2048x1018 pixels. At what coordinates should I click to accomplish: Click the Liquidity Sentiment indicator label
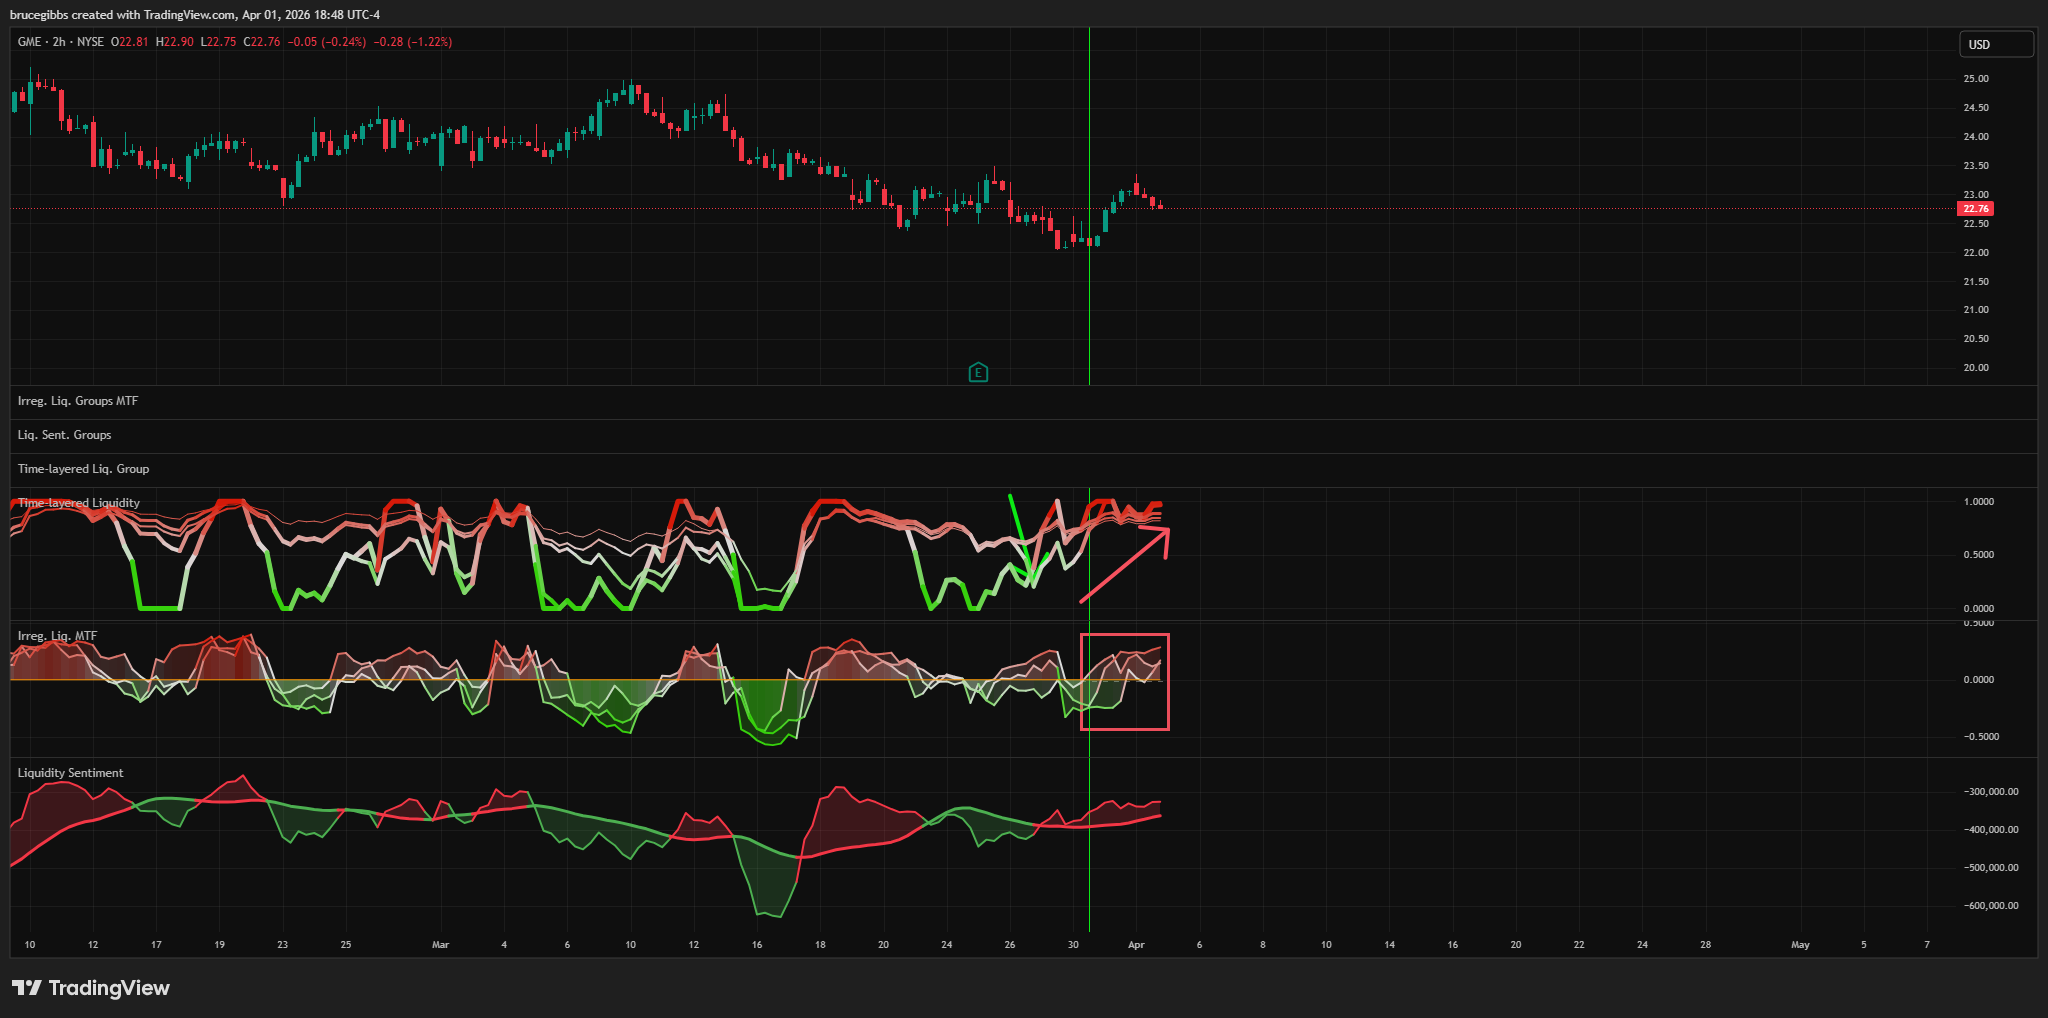click(x=70, y=773)
